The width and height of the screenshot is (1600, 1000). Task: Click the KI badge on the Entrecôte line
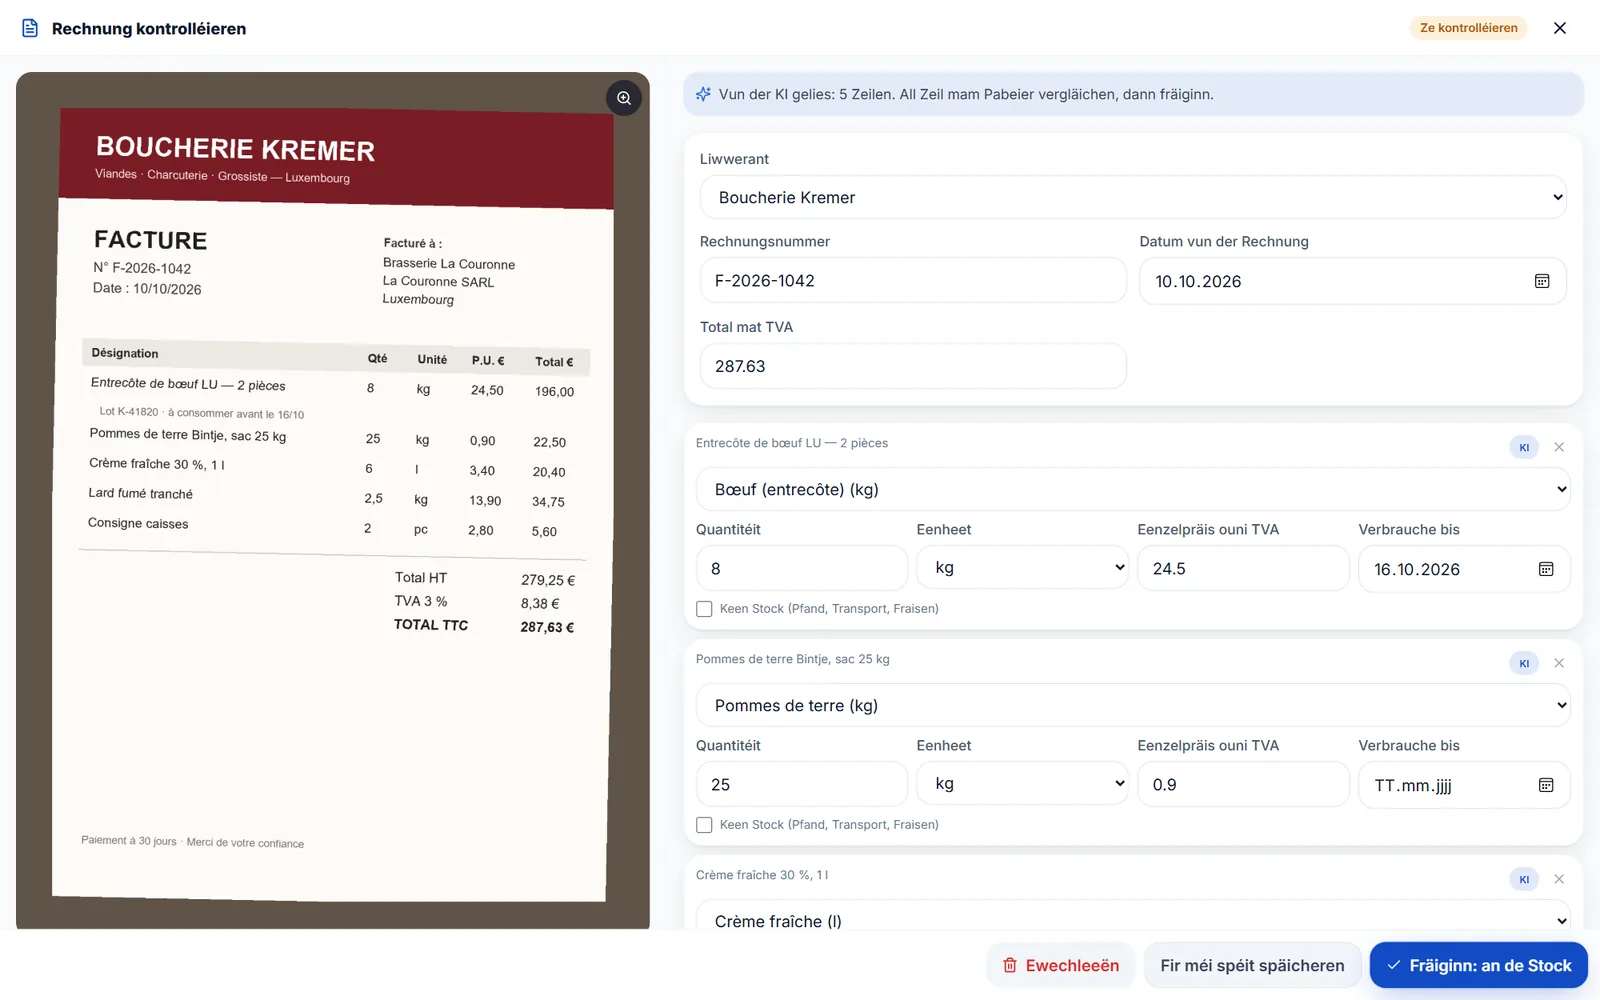tap(1524, 447)
